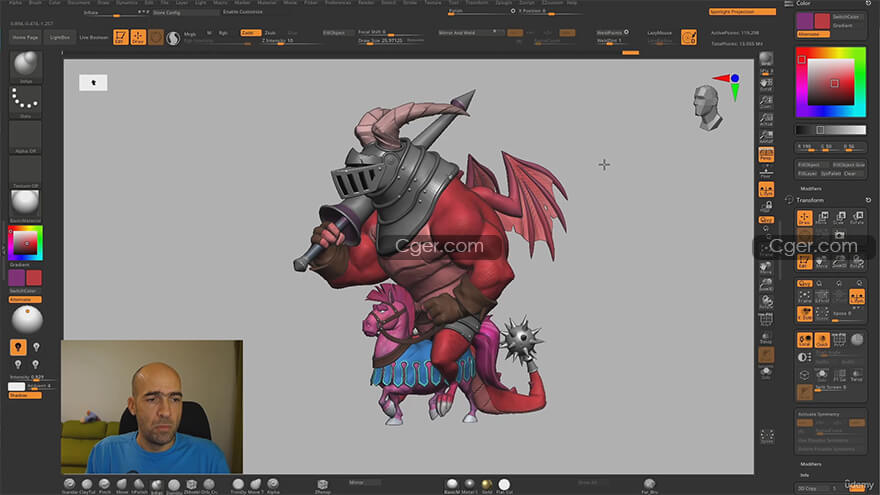Select the Standard brush at bottom
This screenshot has width=880, height=495.
(70, 485)
